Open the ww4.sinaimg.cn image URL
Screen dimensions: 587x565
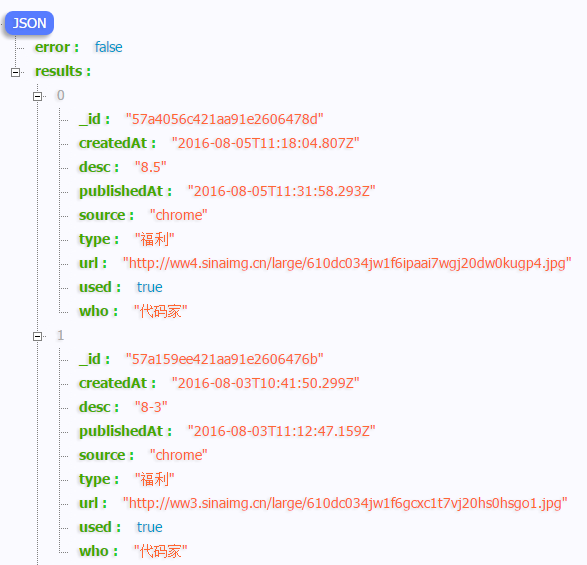point(347,263)
